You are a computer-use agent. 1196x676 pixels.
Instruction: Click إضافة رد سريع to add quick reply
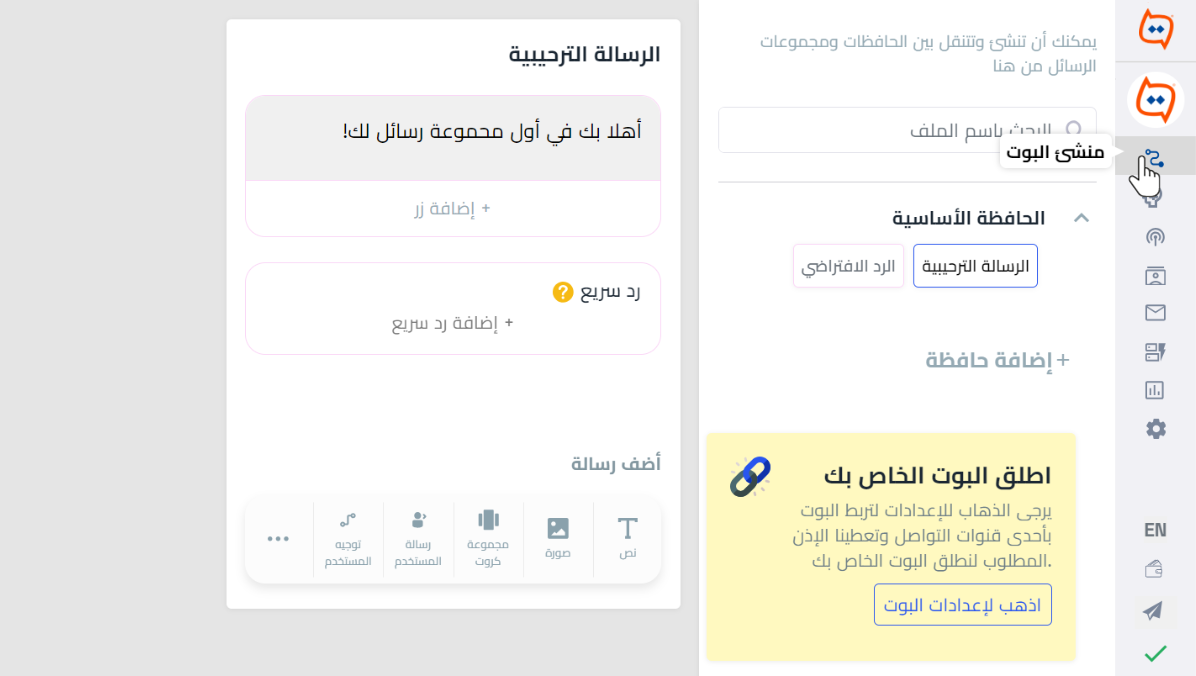452,324
